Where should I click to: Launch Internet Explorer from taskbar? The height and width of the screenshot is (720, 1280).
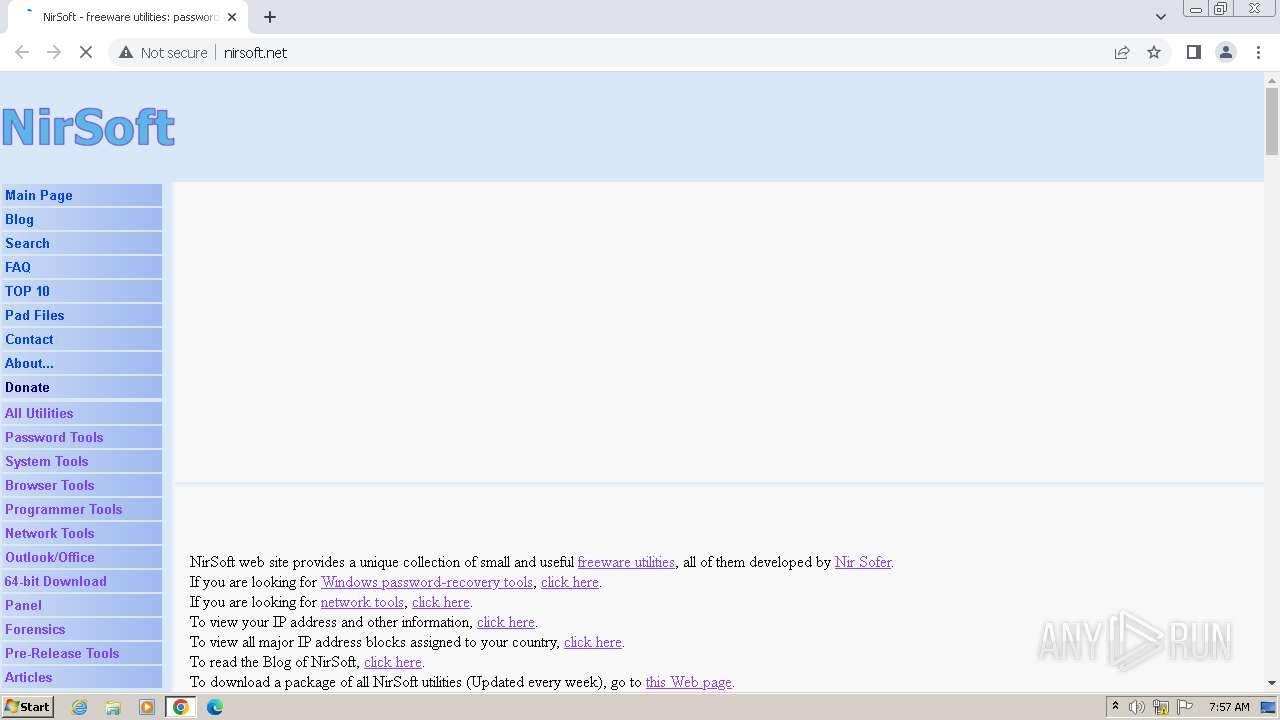pos(79,707)
